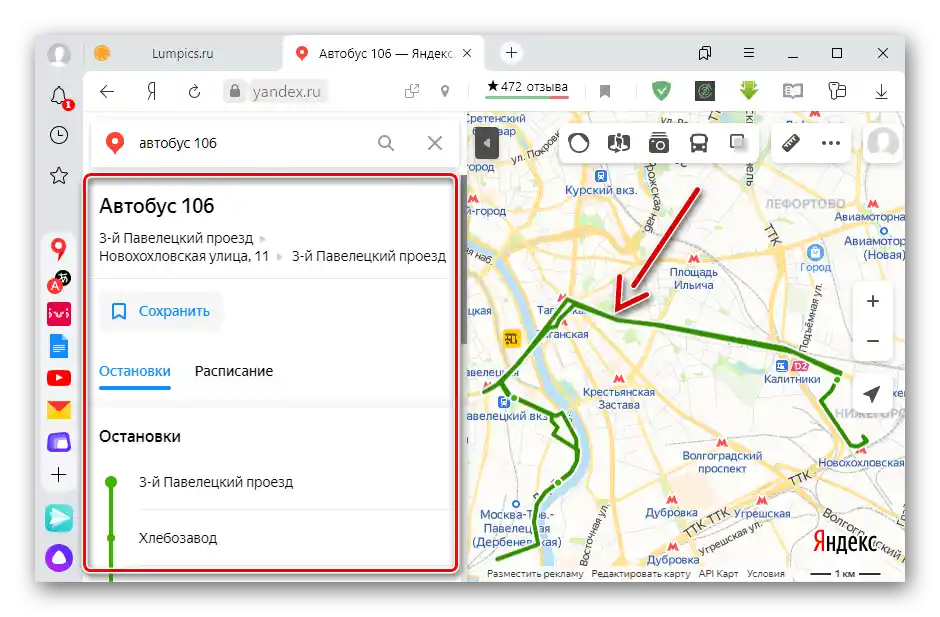
Task: Click the yandex.ru address field
Action: point(287,91)
